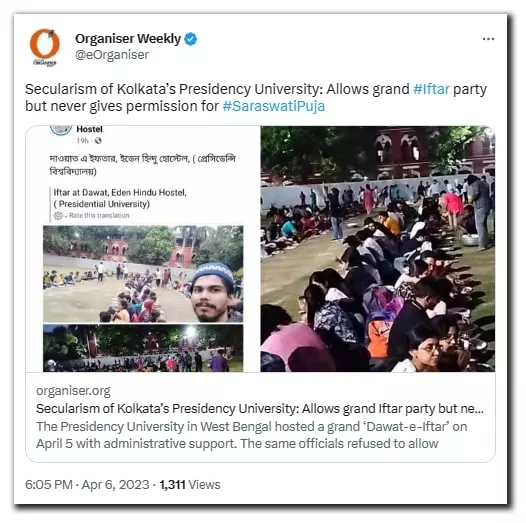Viewport: 526px width, 523px height.
Task: Open the night panorama photo thumbnail
Action: click(x=143, y=348)
